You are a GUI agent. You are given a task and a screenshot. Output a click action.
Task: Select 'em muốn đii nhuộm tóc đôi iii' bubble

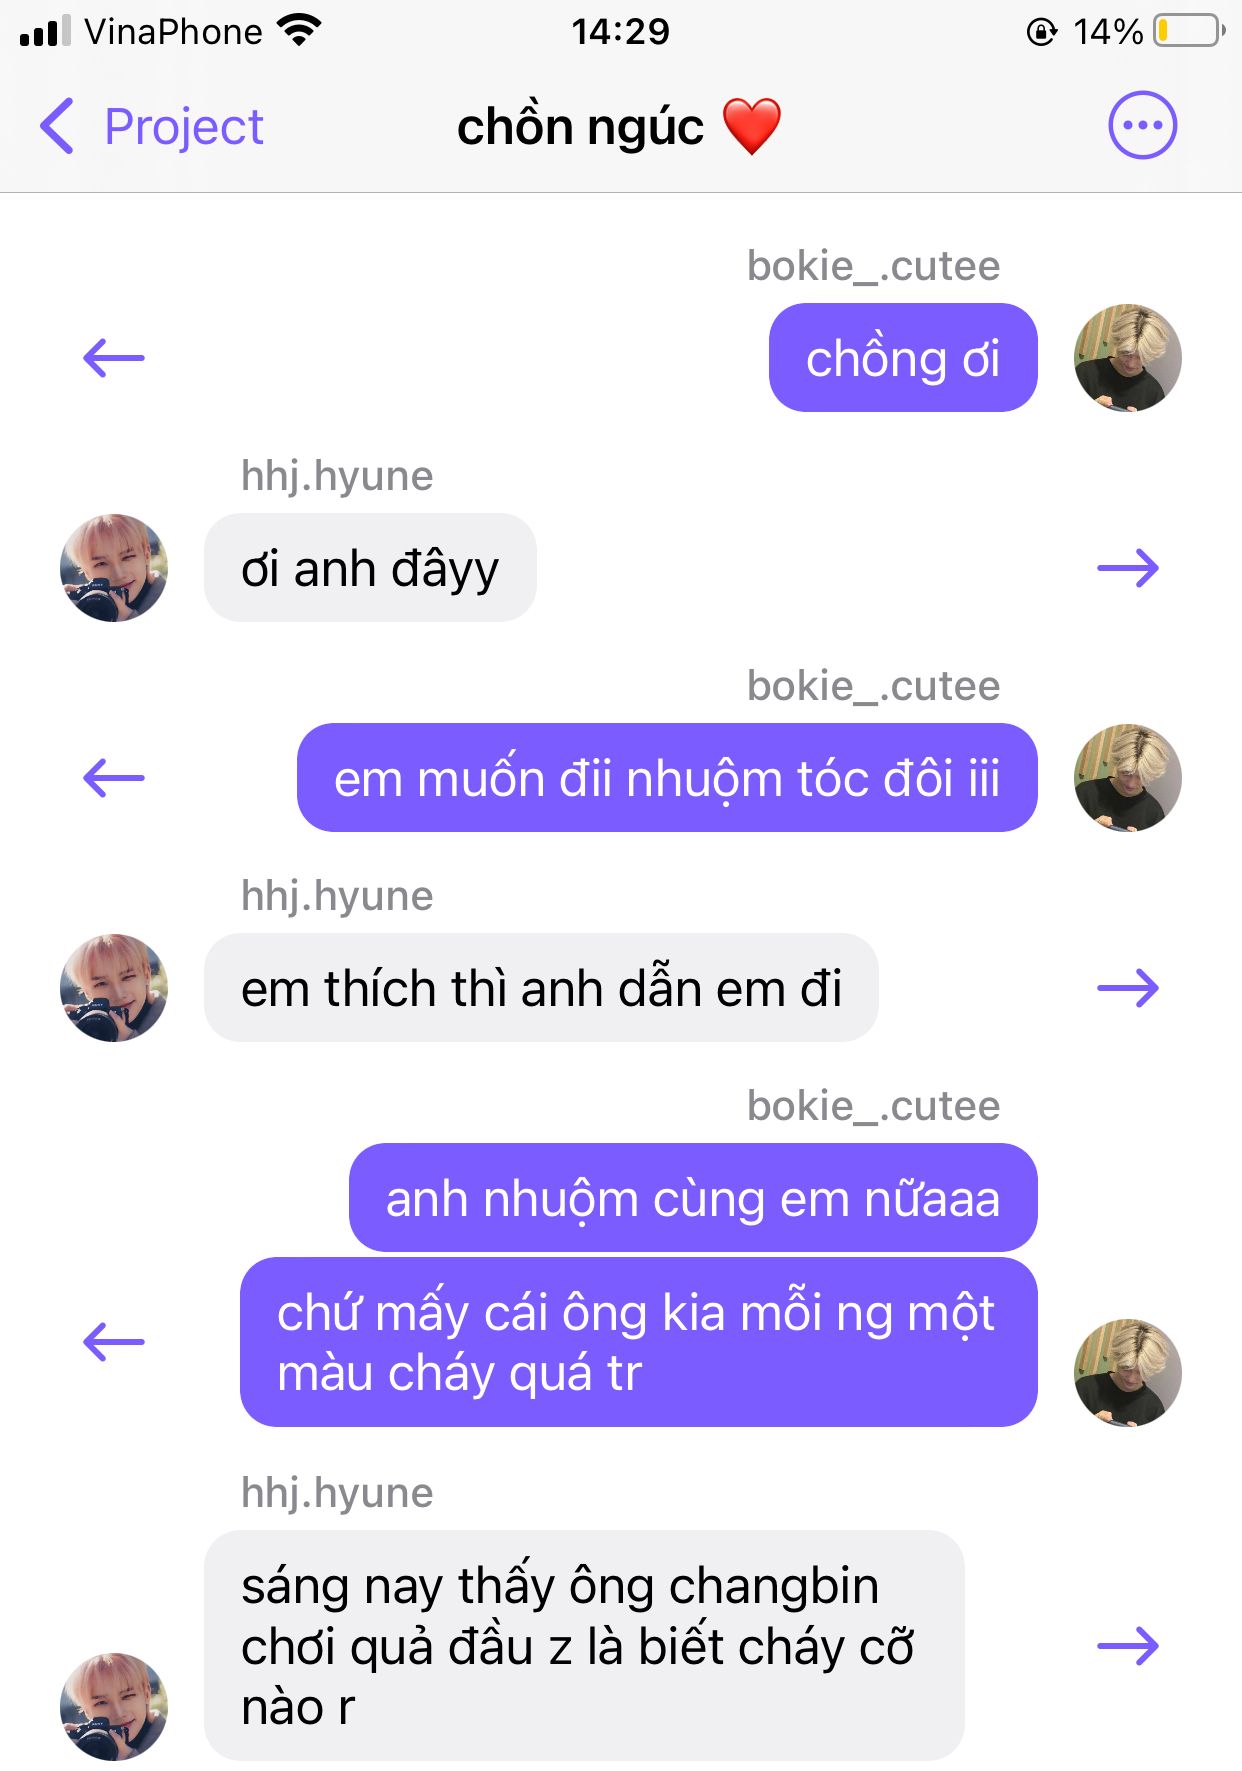pos(667,778)
